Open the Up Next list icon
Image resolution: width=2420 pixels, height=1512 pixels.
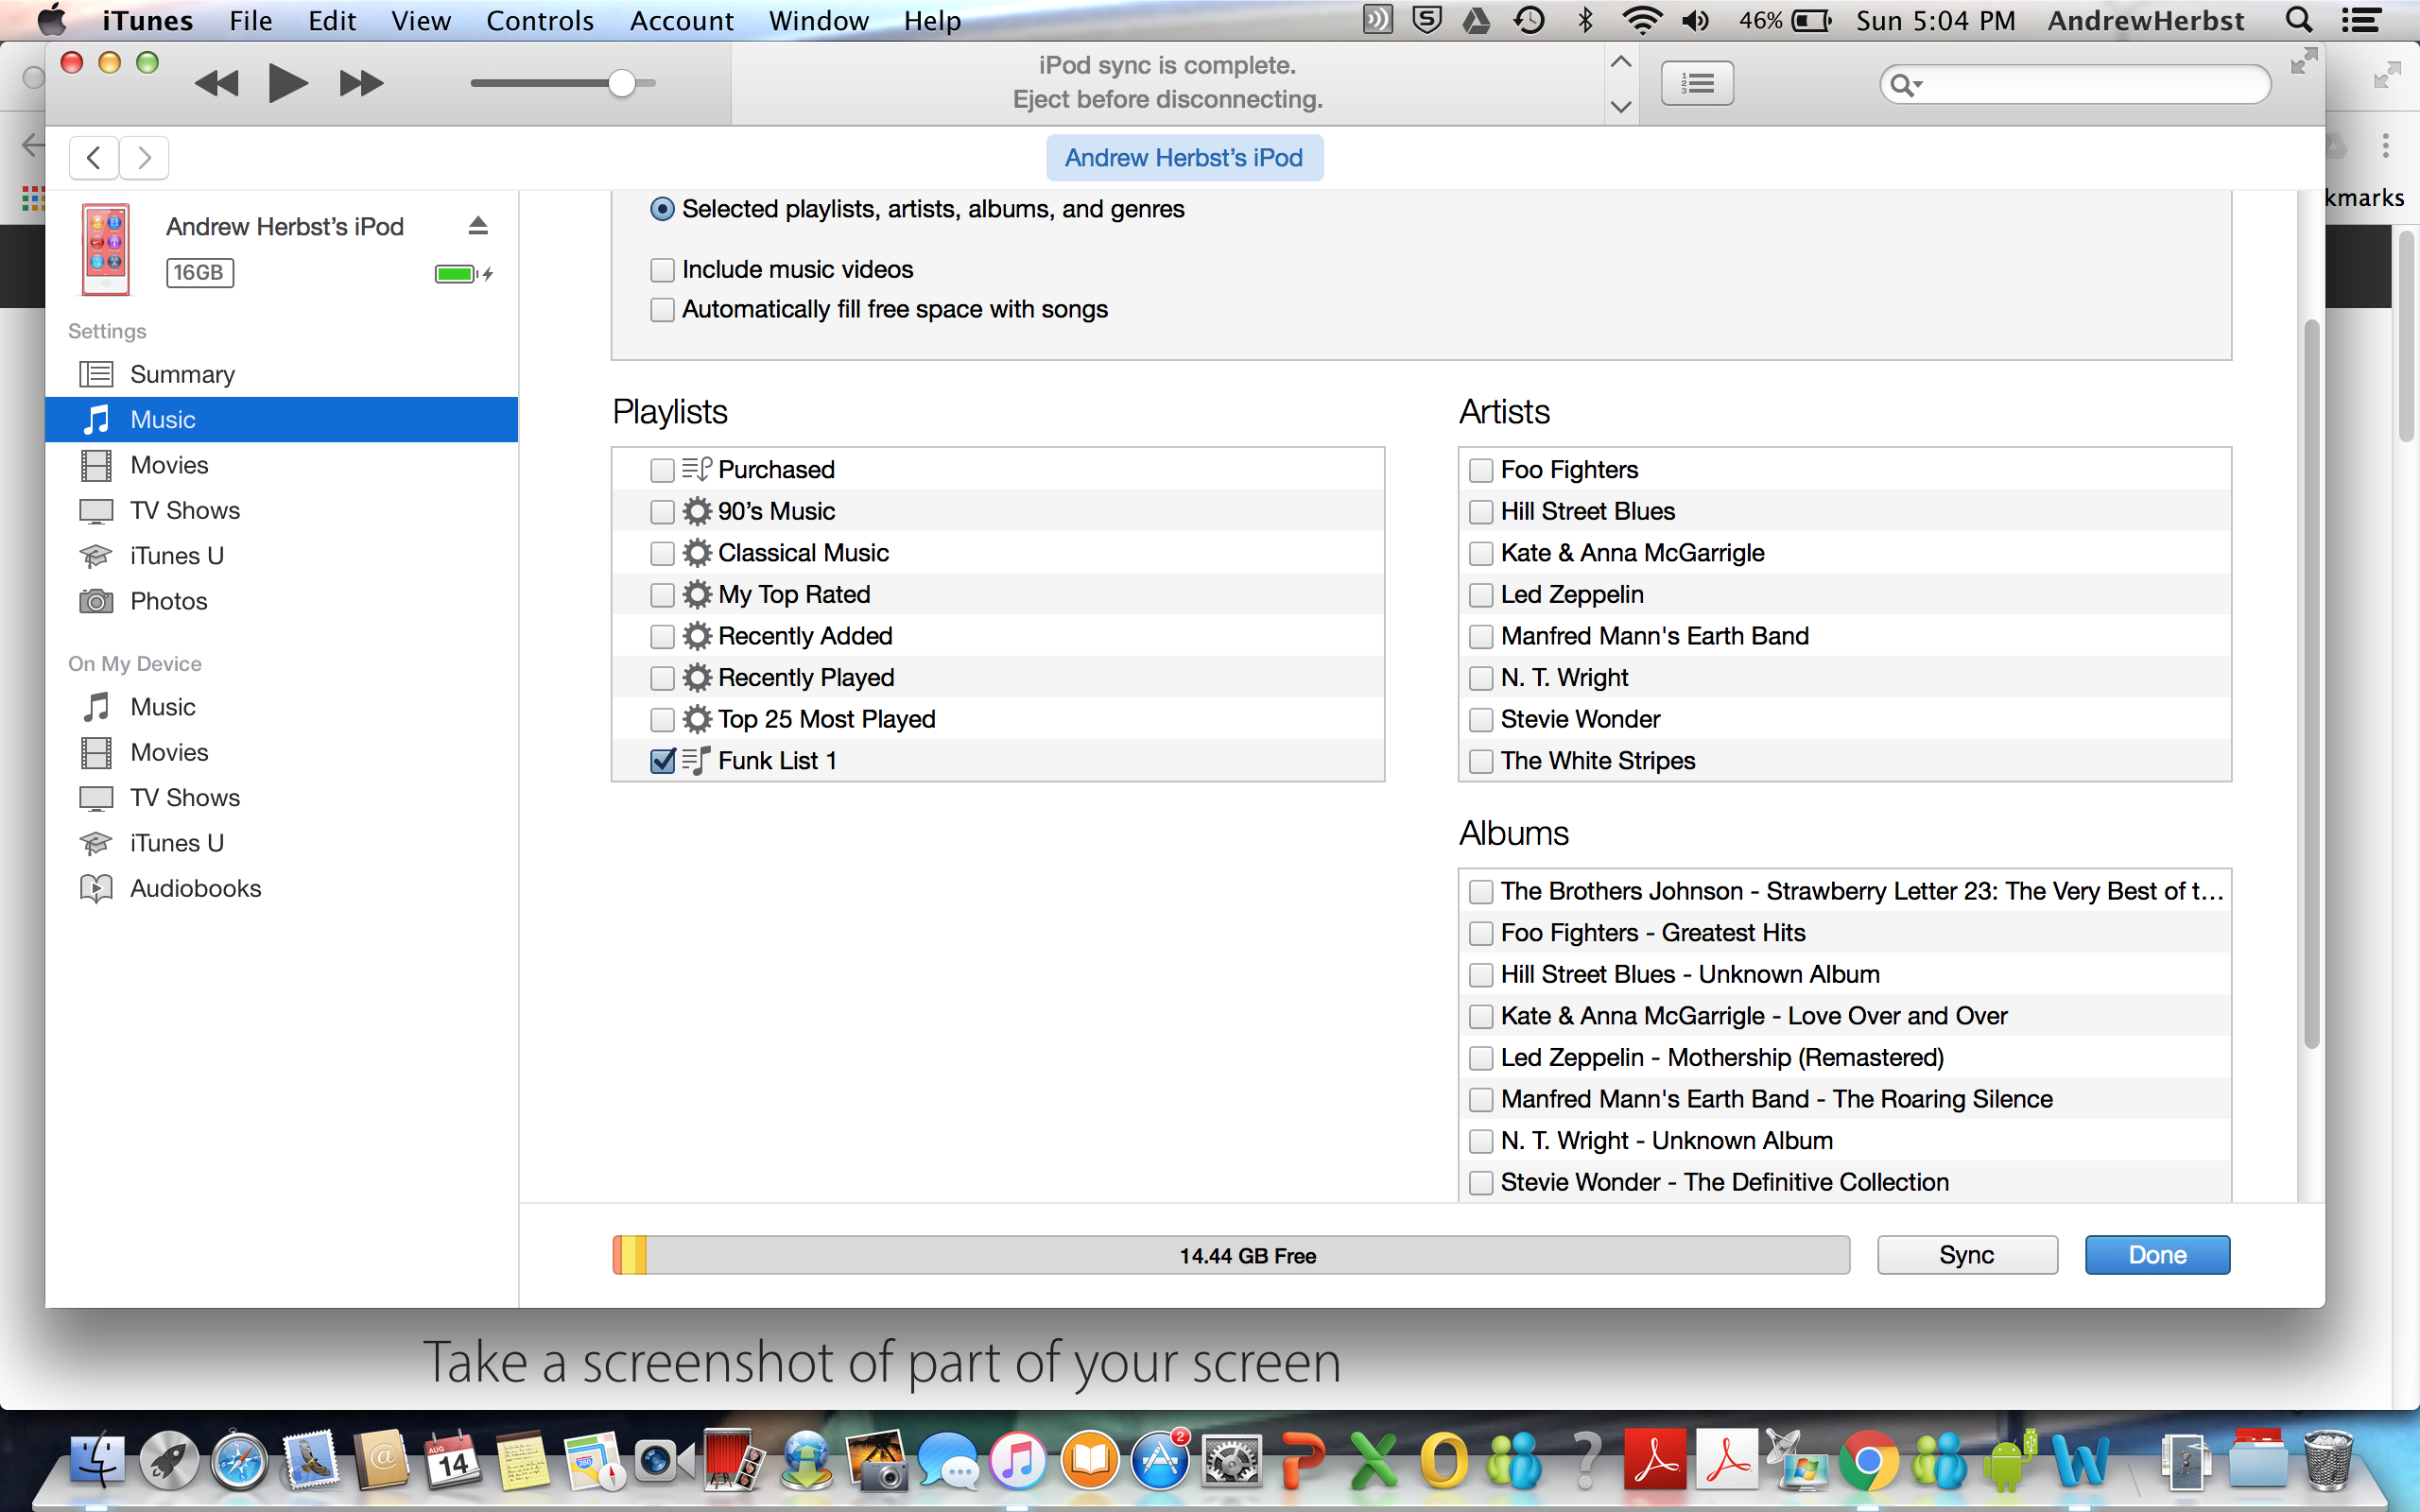(1697, 83)
